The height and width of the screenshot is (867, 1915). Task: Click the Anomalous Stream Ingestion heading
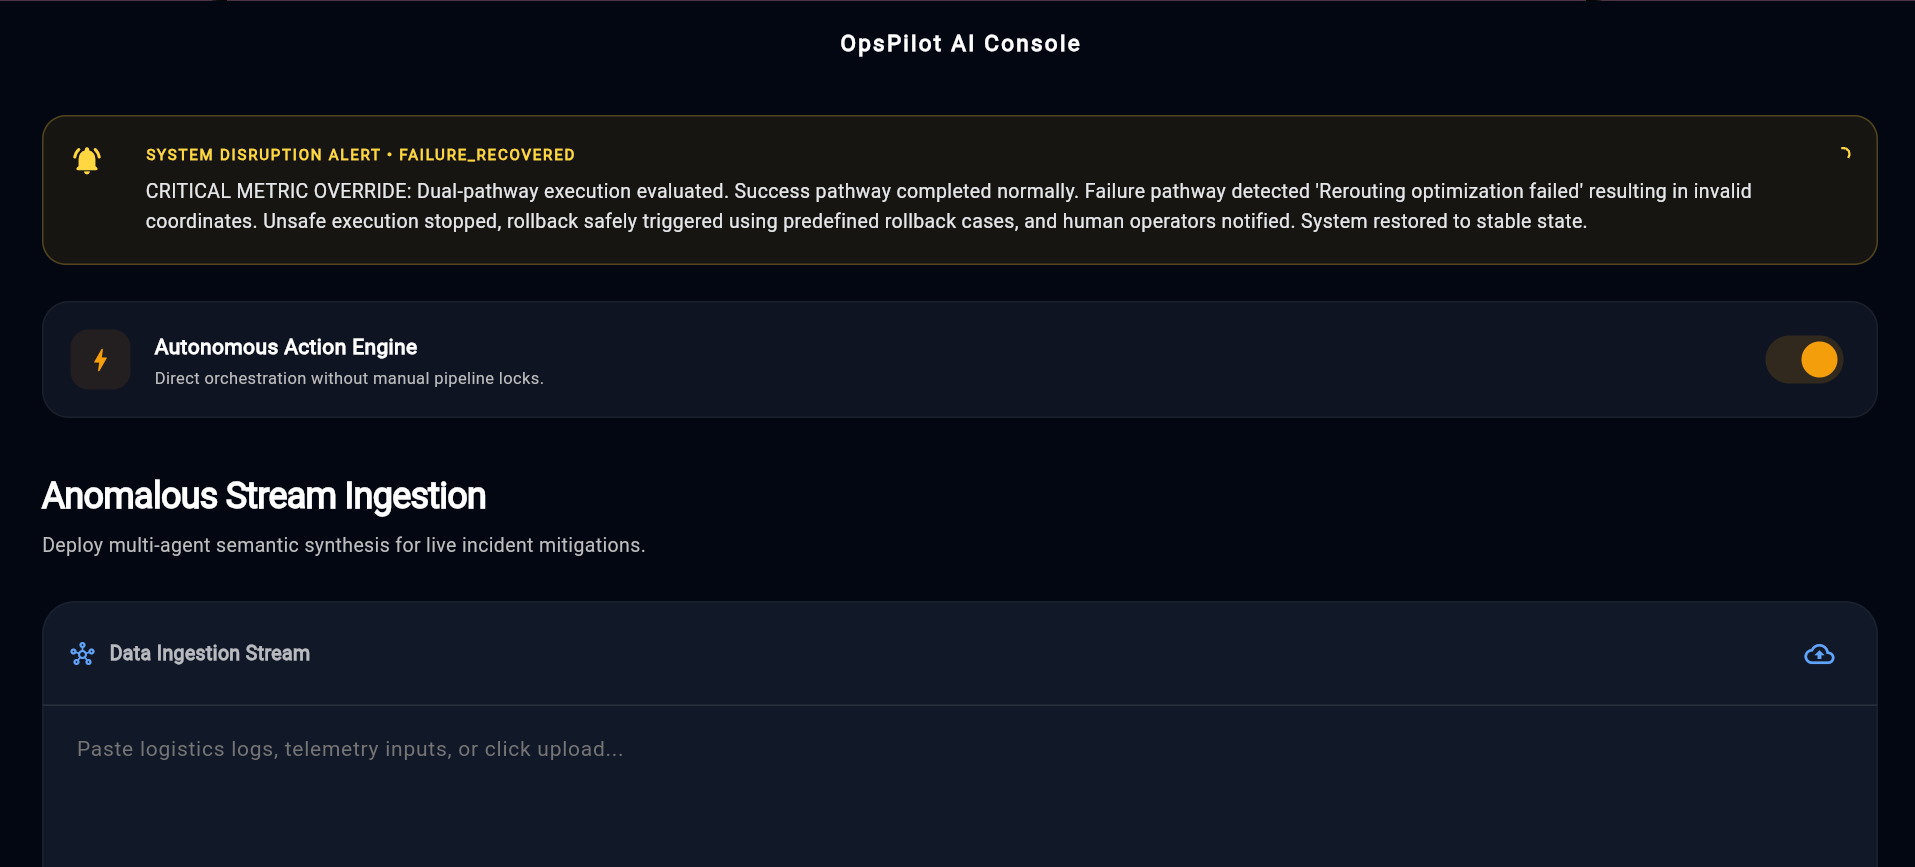point(264,496)
